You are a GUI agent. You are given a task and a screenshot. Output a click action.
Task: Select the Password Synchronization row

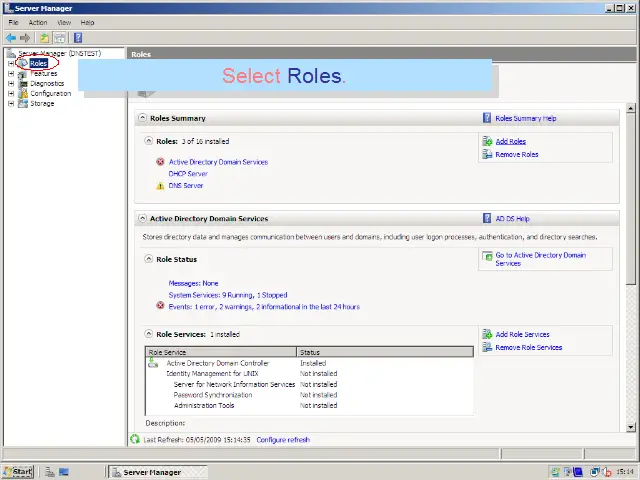pyautogui.click(x=309, y=395)
